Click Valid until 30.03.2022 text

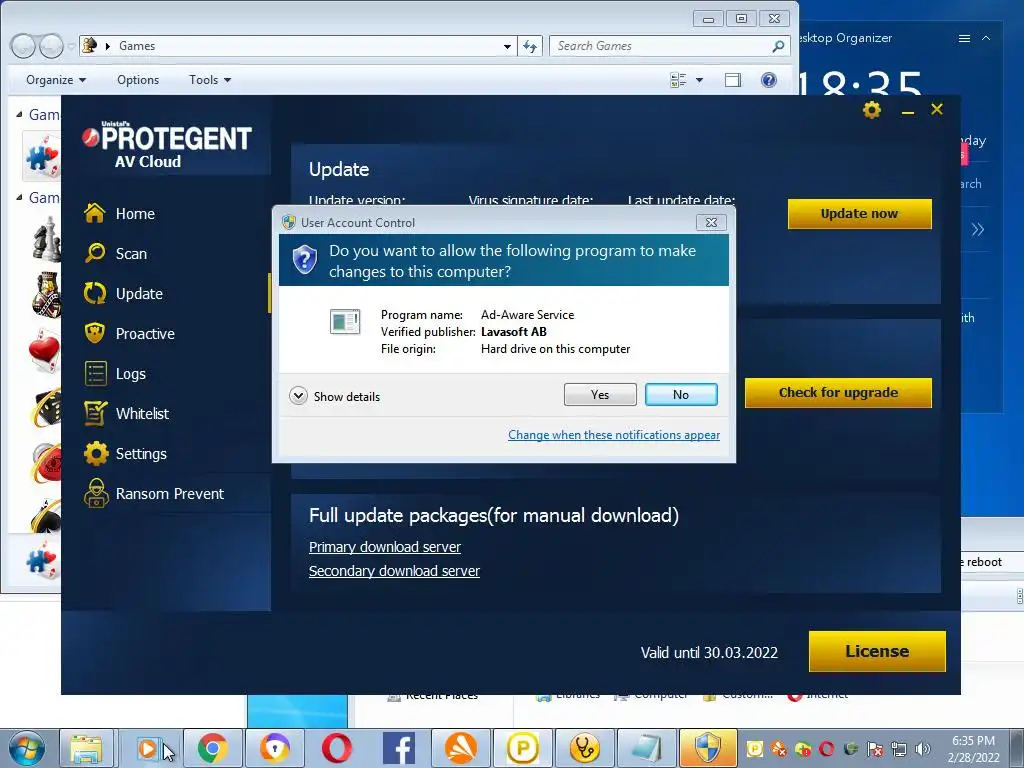pyautogui.click(x=709, y=652)
